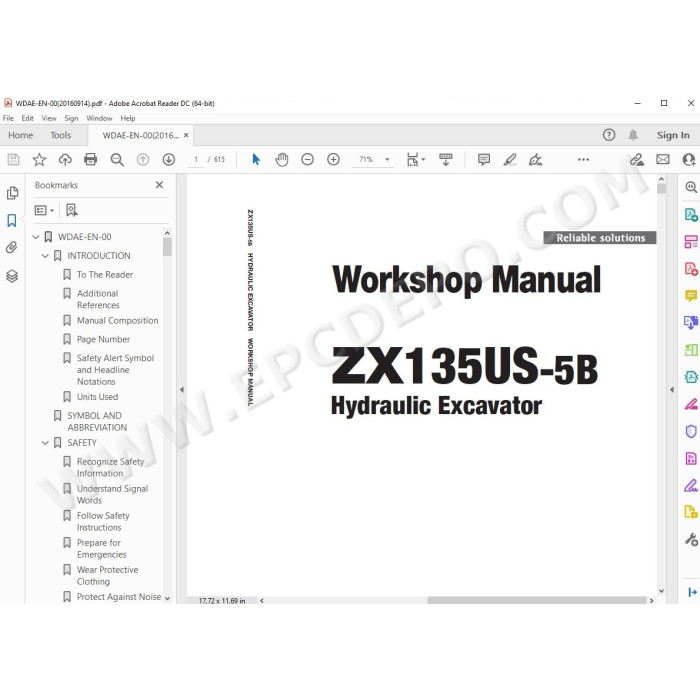The width and height of the screenshot is (700, 700).
Task: Add file to starred with star icon
Action: (39, 159)
